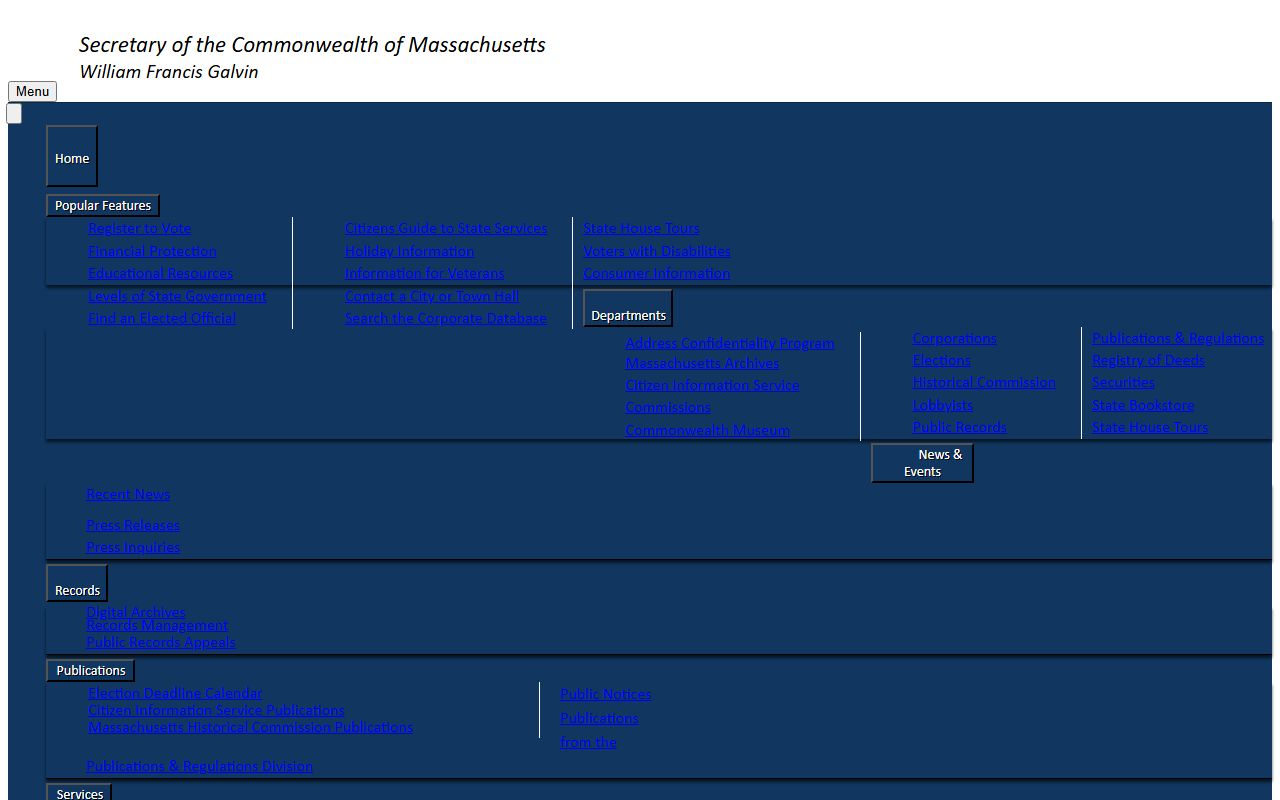
Task: Open Press Releases
Action: [133, 525]
